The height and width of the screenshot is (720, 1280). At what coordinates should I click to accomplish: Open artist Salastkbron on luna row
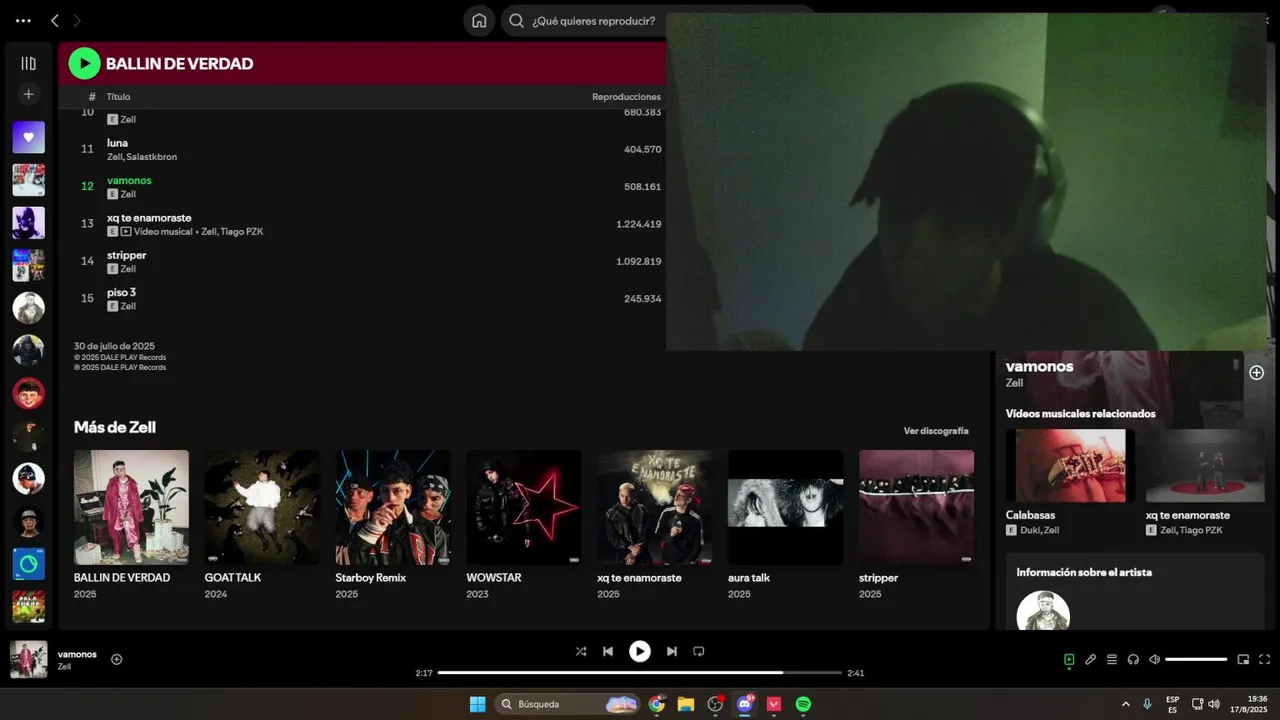point(152,157)
